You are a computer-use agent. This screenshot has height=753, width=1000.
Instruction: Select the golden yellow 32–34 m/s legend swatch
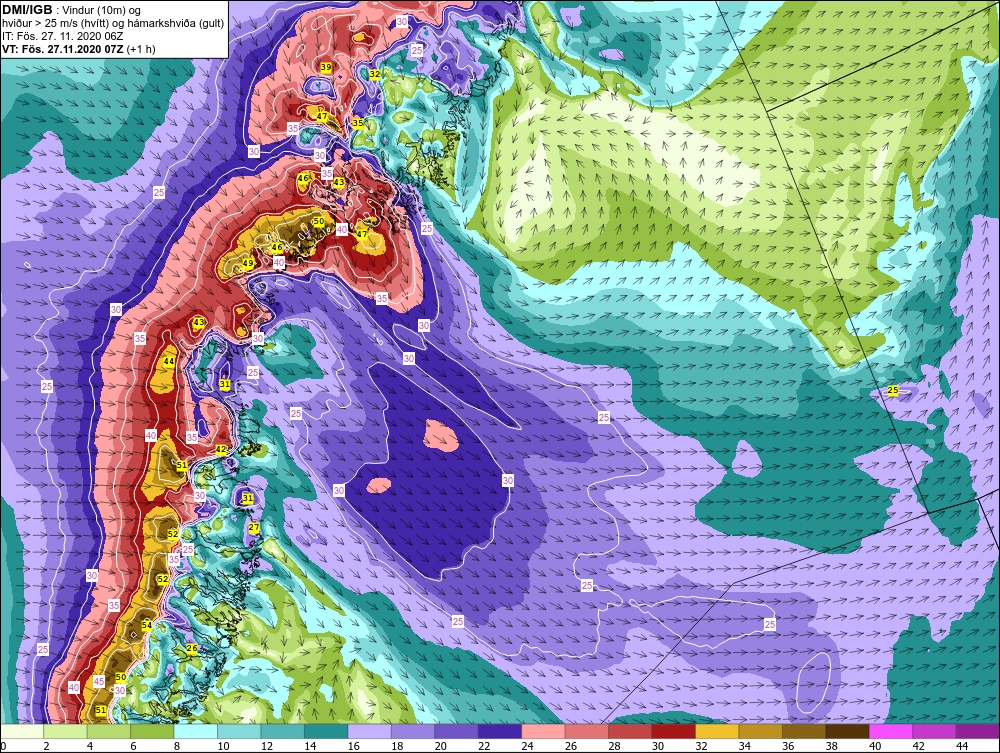pos(717,731)
